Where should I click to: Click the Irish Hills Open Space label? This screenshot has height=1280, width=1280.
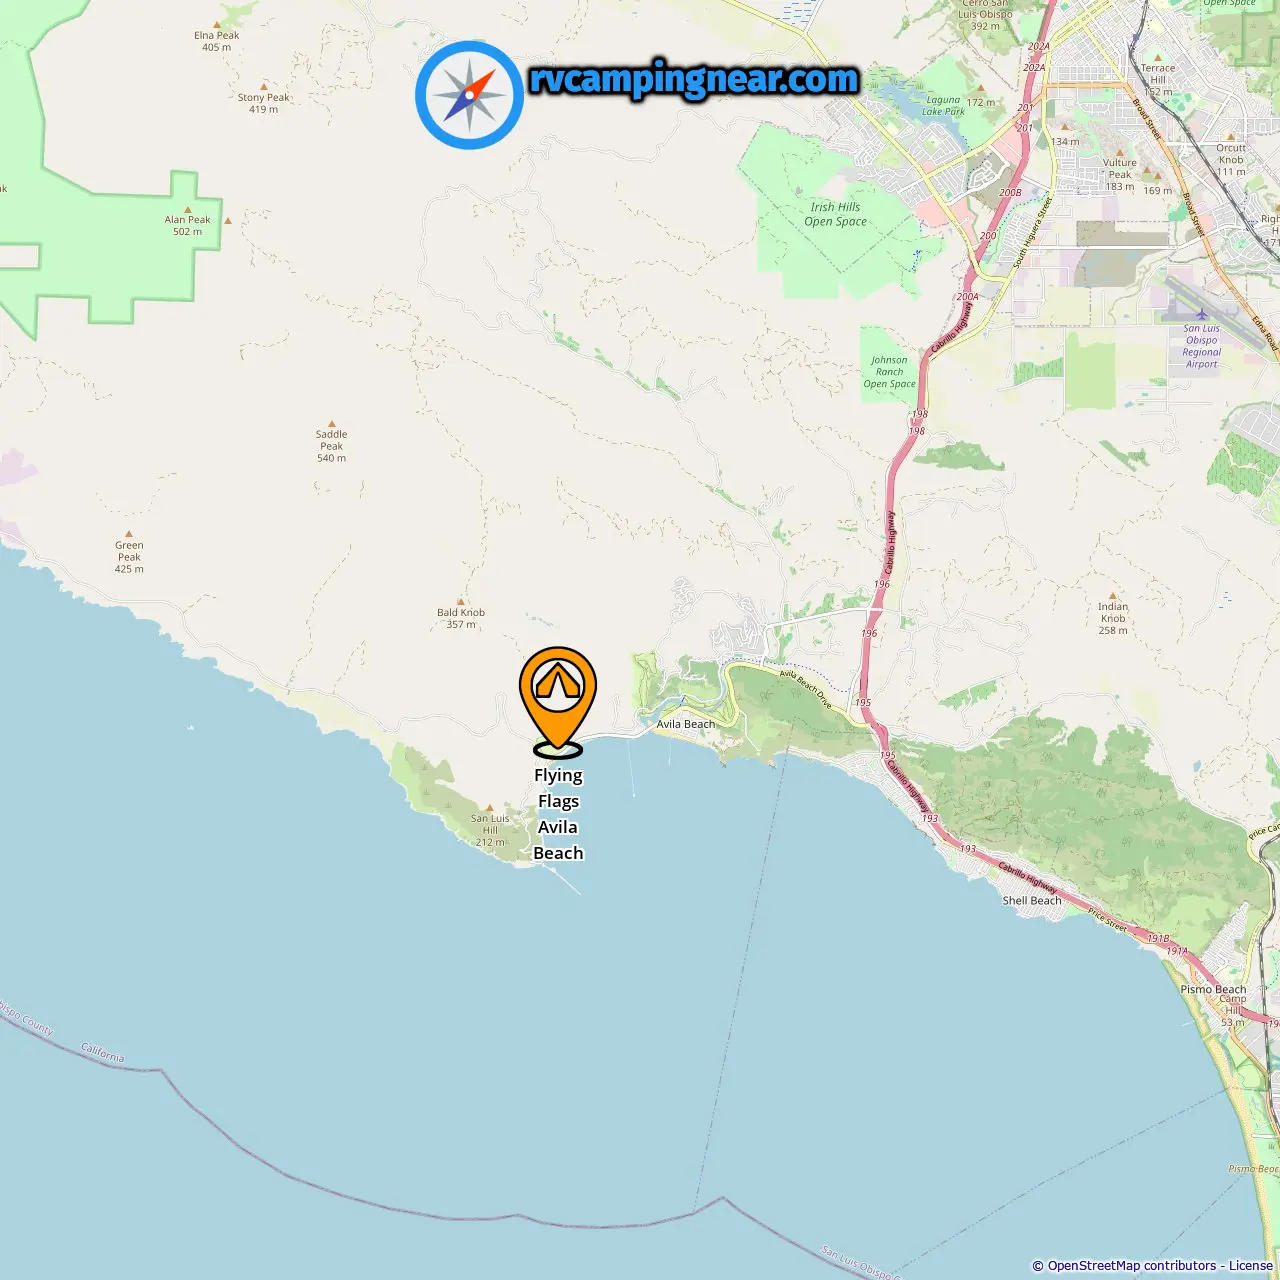coord(836,214)
